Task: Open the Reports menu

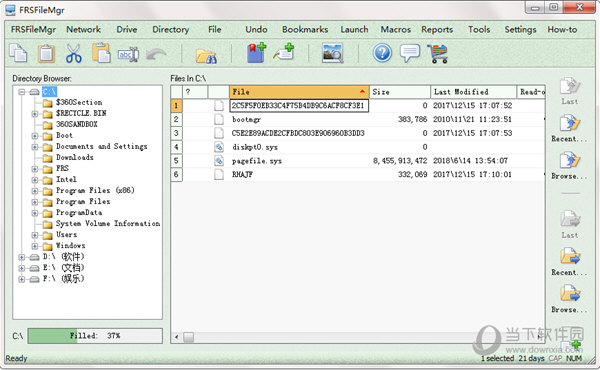Action: (437, 29)
